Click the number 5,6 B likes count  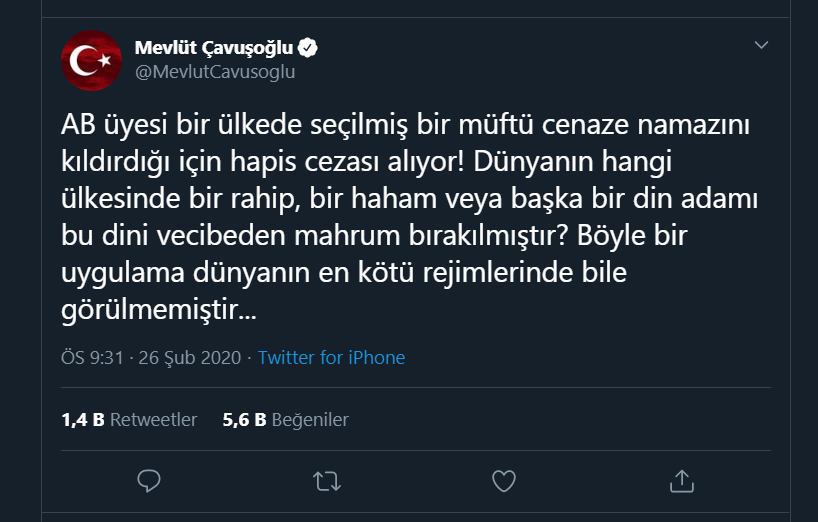coord(244,419)
